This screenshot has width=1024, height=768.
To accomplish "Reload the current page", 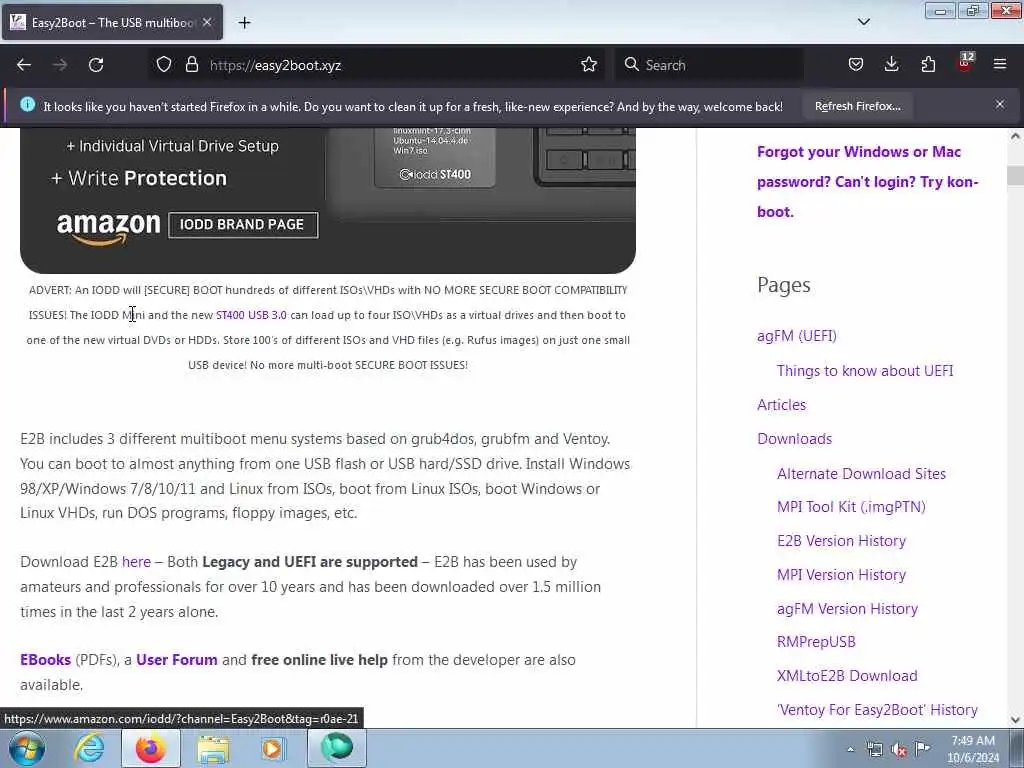I will click(x=96, y=65).
